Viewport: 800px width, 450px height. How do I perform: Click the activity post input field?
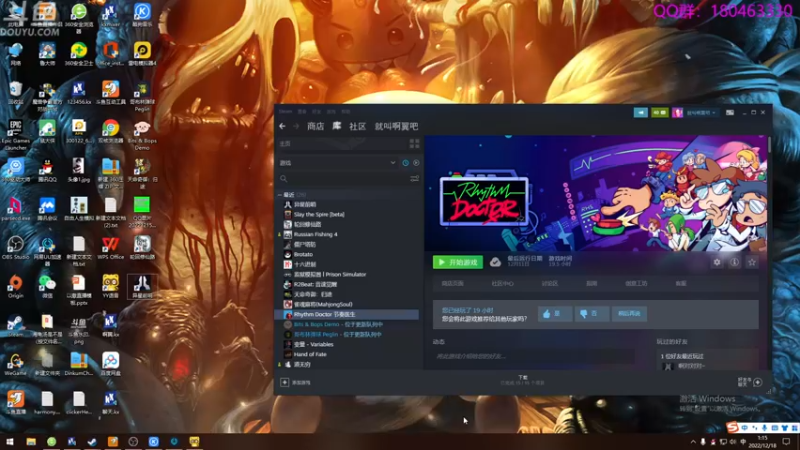pyautogui.click(x=534, y=356)
